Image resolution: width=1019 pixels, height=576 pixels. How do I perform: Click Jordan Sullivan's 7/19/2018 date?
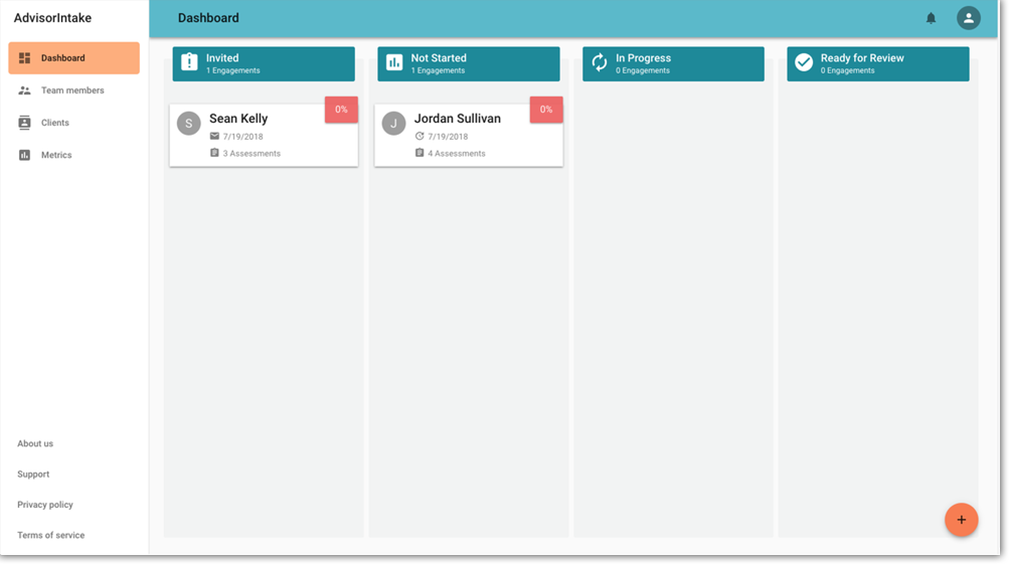(448, 137)
